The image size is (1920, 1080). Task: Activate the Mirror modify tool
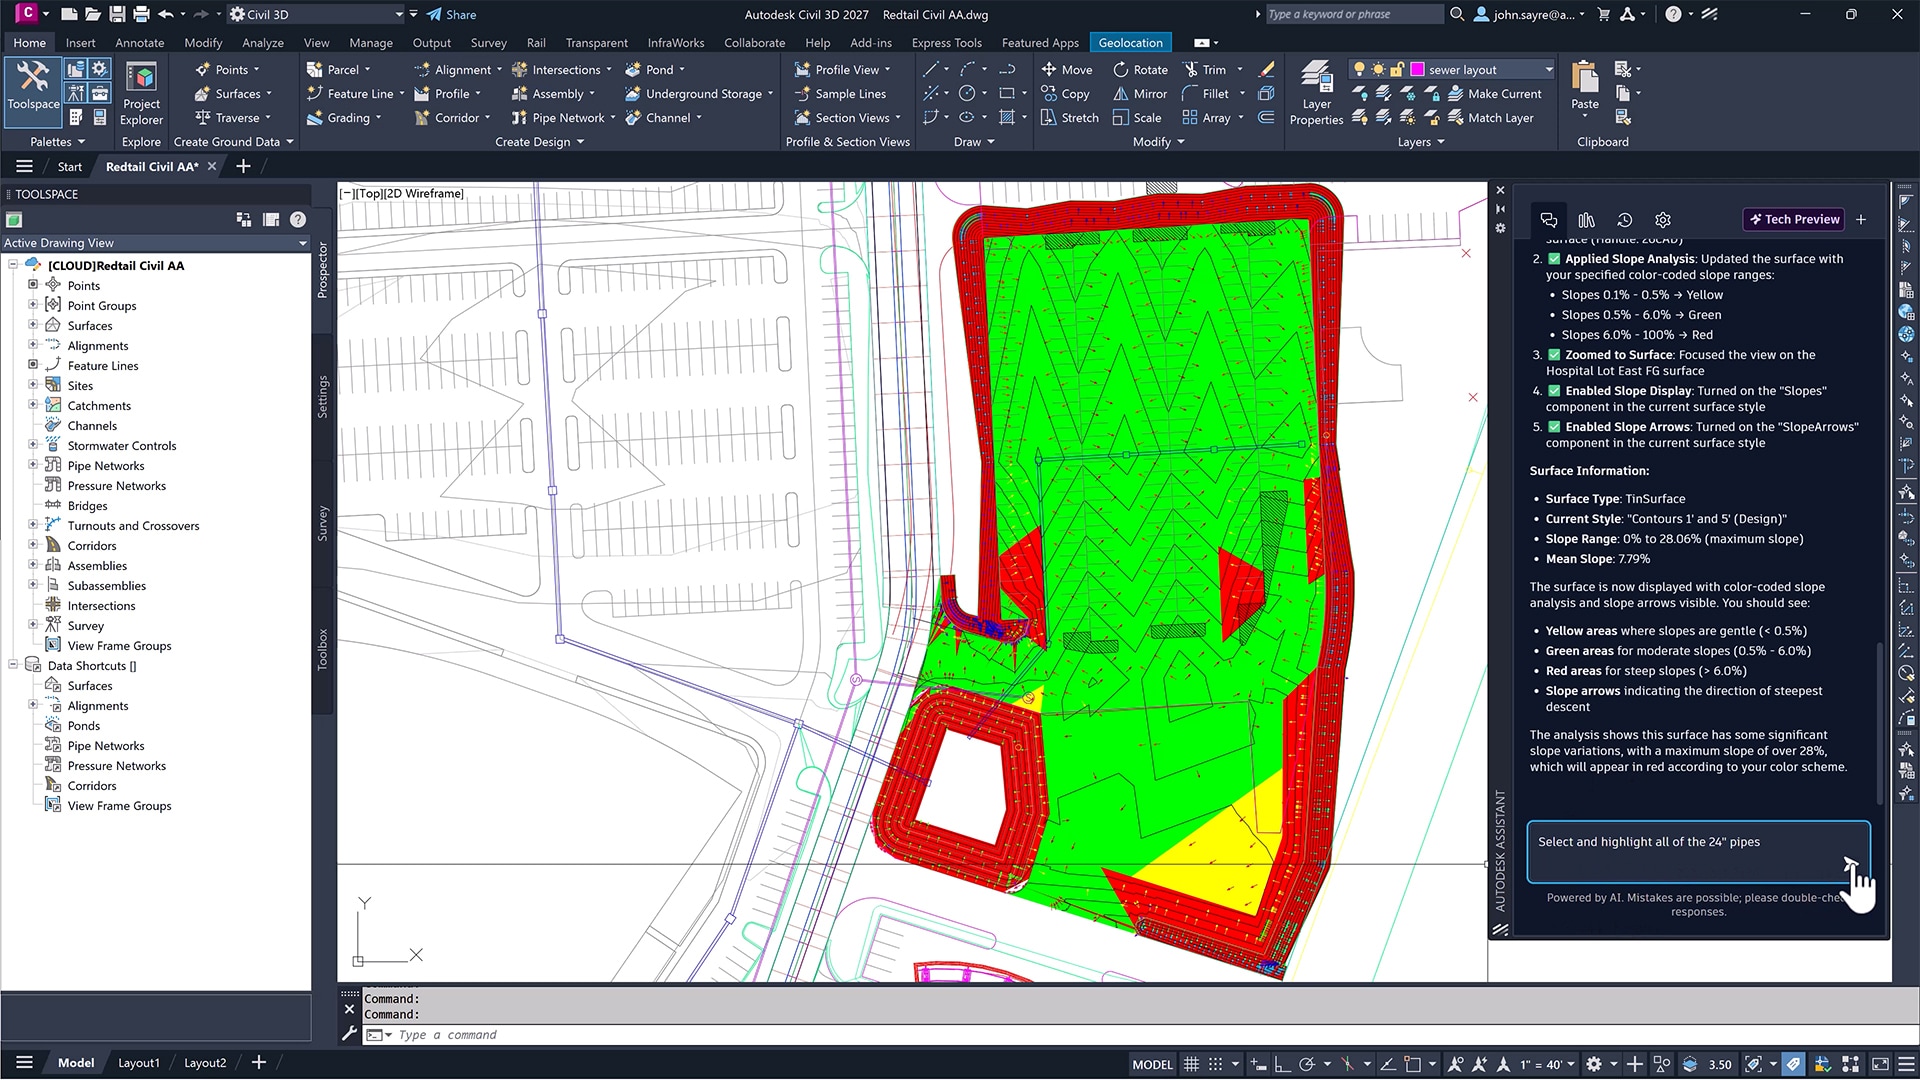1139,93
